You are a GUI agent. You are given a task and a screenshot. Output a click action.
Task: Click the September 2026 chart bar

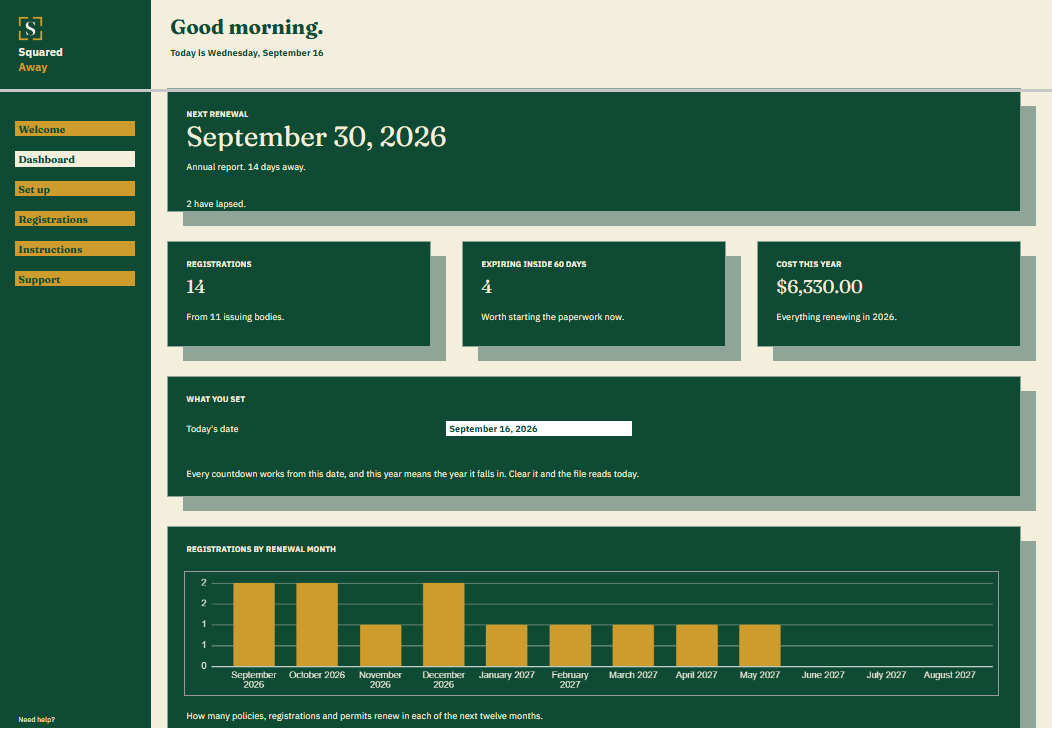pyautogui.click(x=254, y=624)
